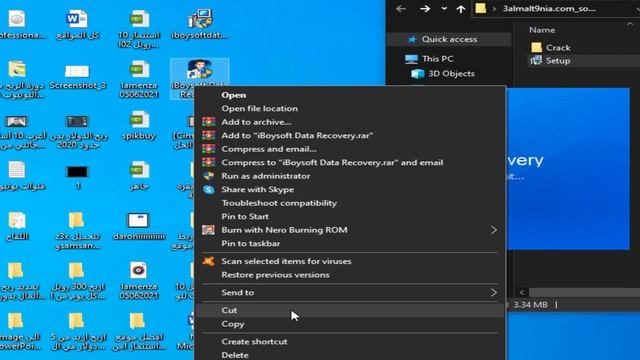Screen dimensions: 640x360
Task: Click the shield icon for Run as administrator
Action: pyautogui.click(x=209, y=176)
